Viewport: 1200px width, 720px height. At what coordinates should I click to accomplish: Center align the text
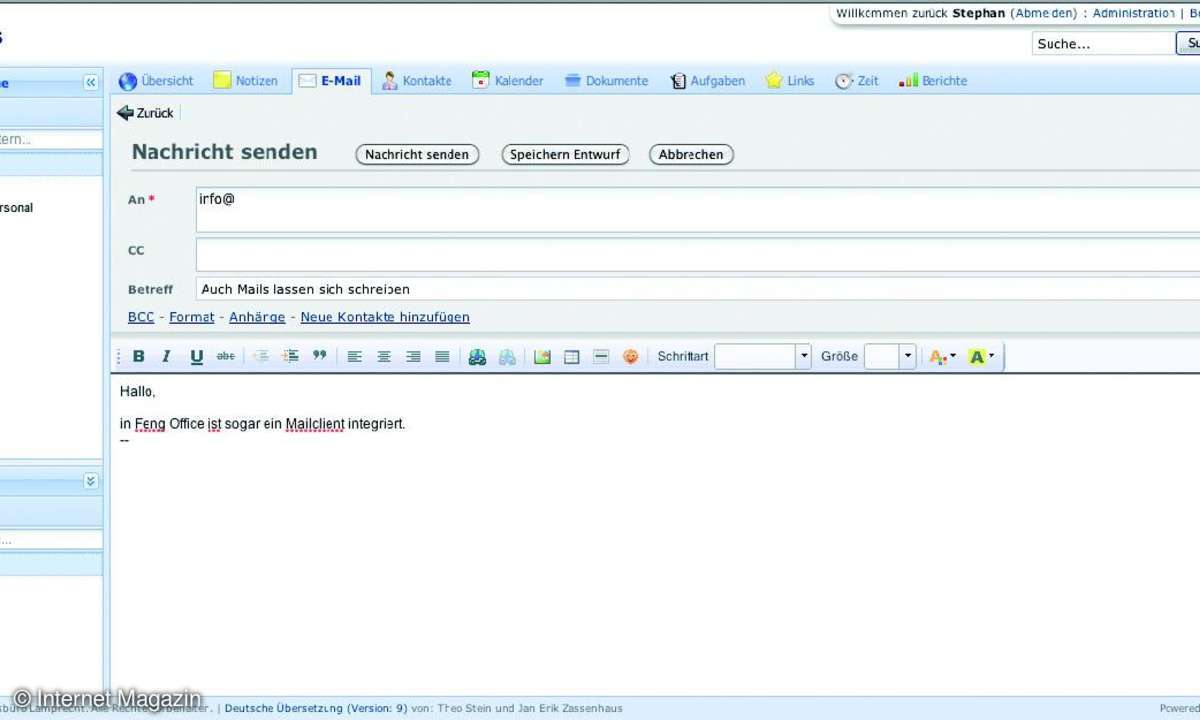pyautogui.click(x=384, y=356)
